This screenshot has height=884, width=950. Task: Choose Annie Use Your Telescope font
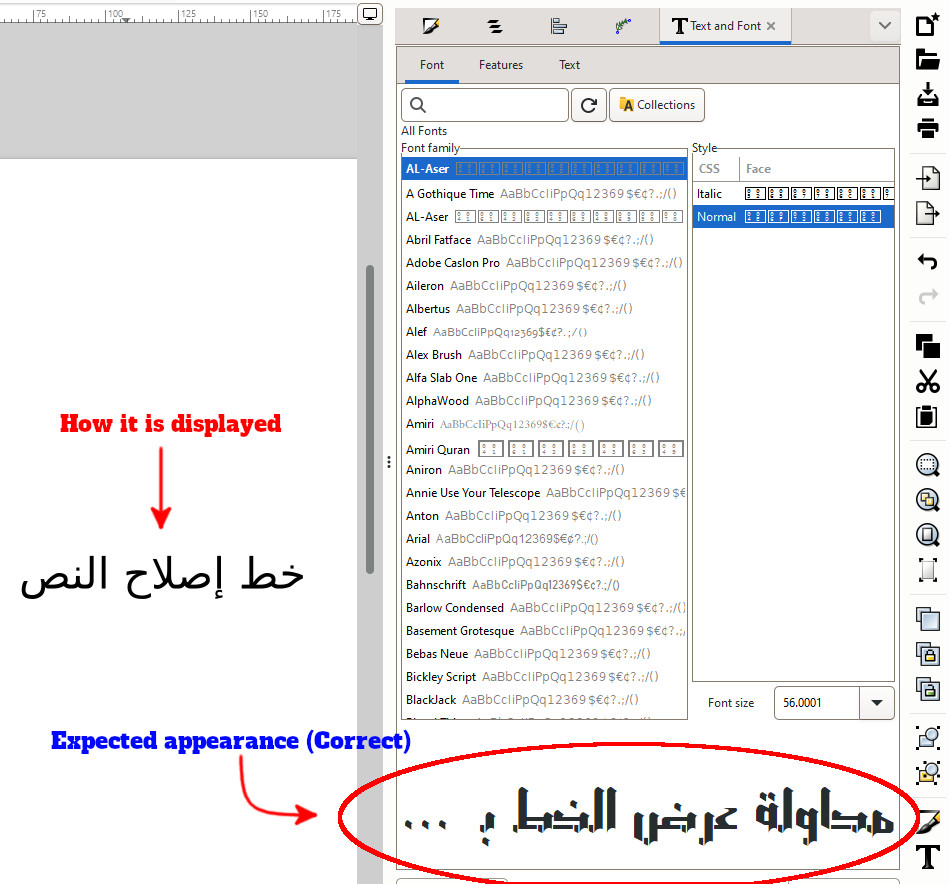pyautogui.click(x=544, y=493)
